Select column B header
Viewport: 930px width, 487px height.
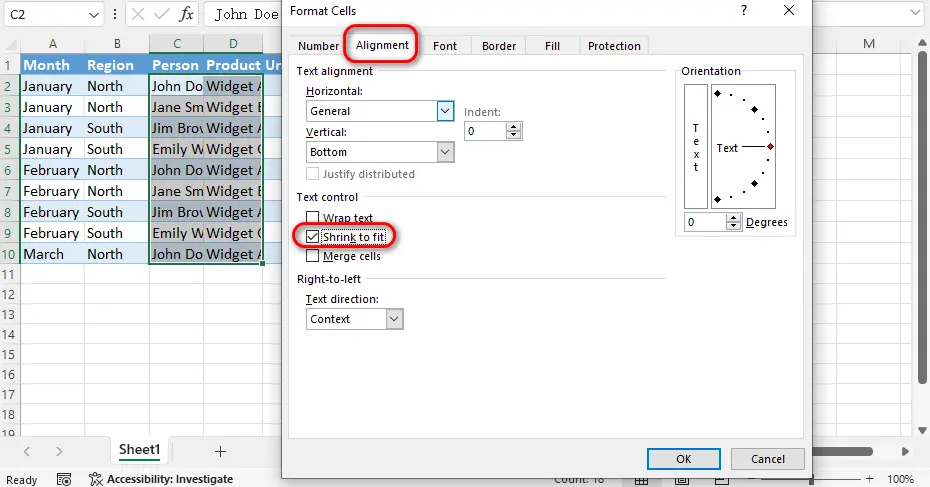pyautogui.click(x=117, y=43)
